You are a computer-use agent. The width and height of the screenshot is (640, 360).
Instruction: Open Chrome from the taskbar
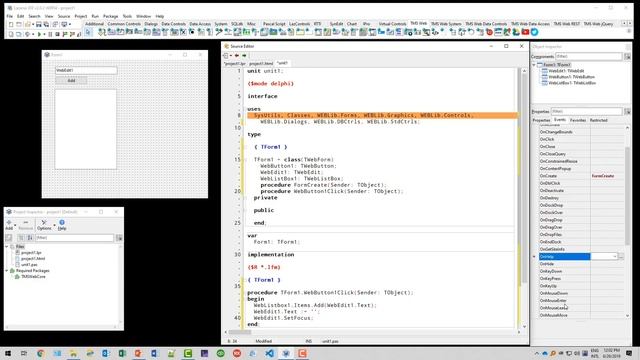coord(40,353)
